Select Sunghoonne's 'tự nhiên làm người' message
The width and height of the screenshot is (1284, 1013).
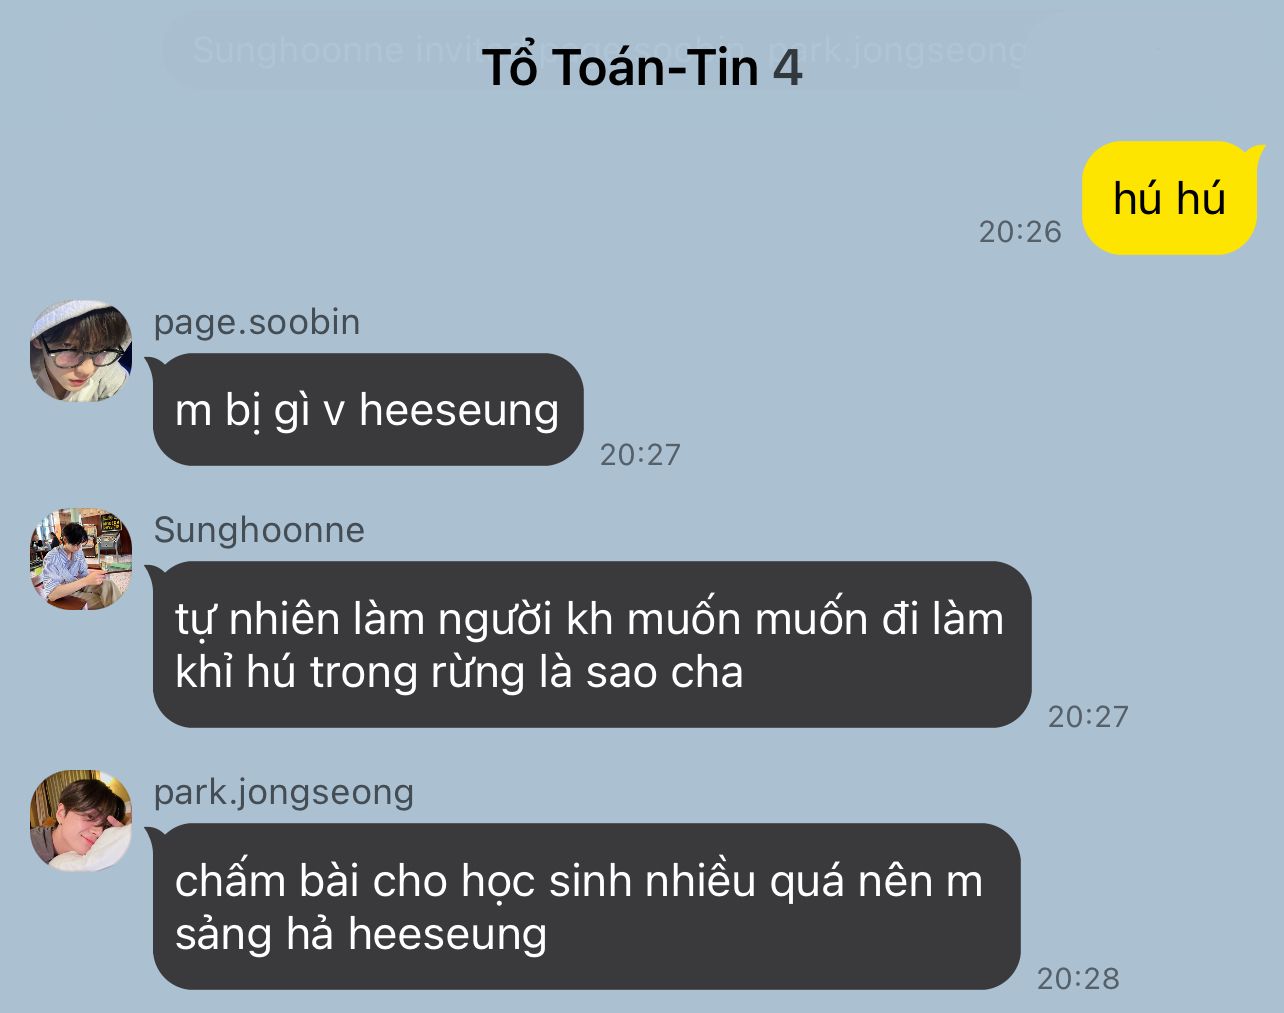click(x=590, y=645)
